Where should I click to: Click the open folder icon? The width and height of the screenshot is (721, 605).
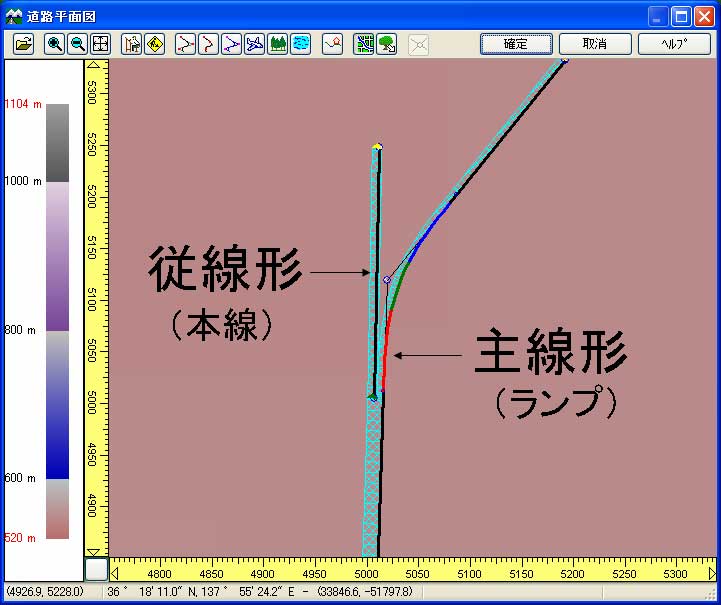[x=24, y=44]
